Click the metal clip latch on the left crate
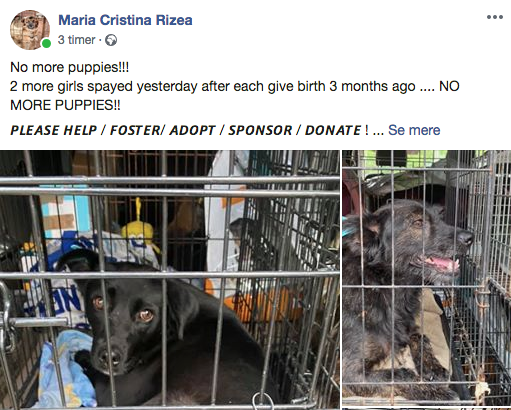The image size is (511, 410). pyautogui.click(x=7, y=318)
